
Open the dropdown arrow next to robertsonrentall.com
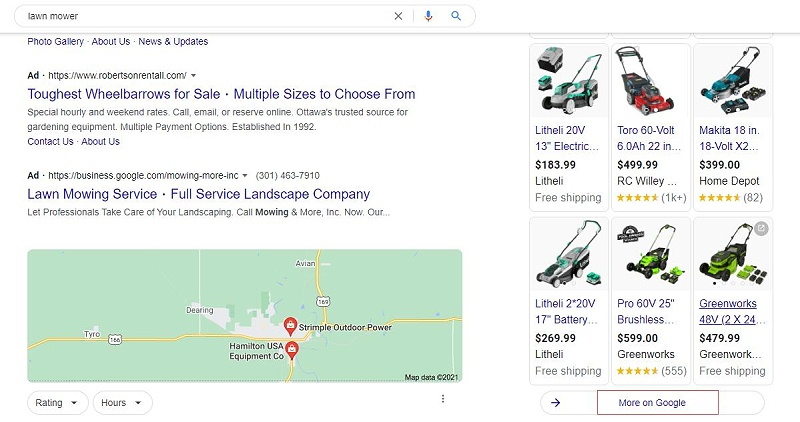click(x=193, y=76)
